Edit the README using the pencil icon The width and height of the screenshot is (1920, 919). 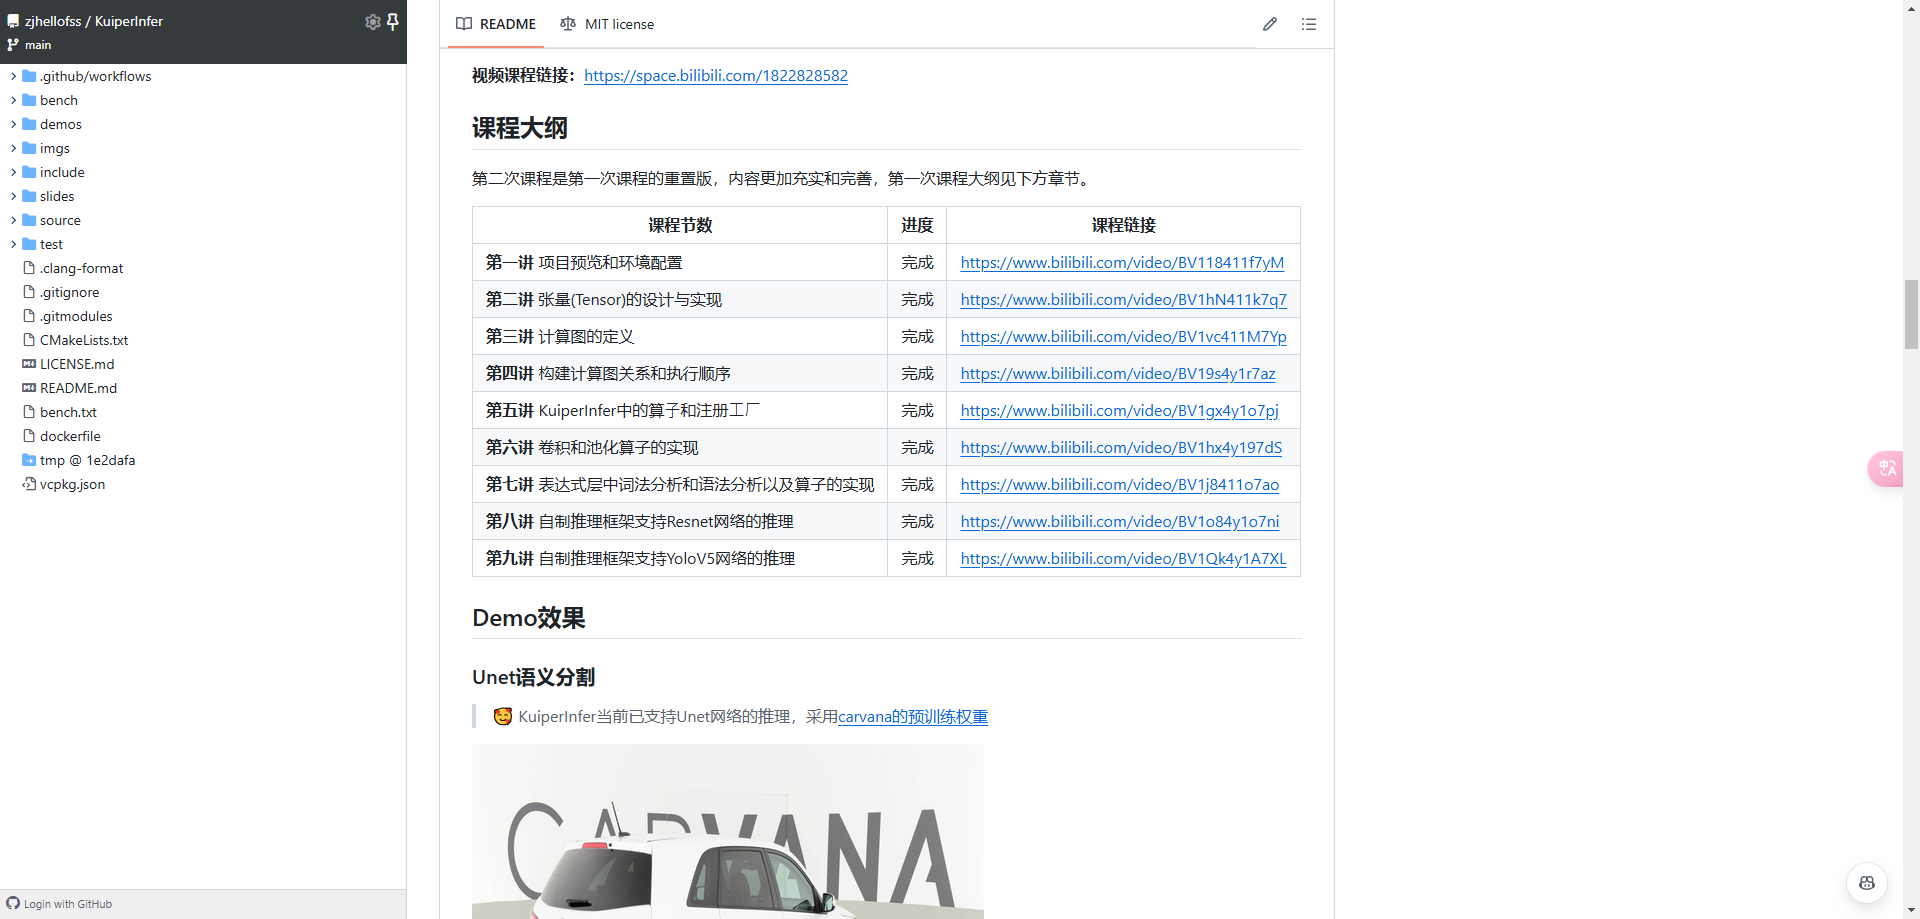(x=1269, y=23)
